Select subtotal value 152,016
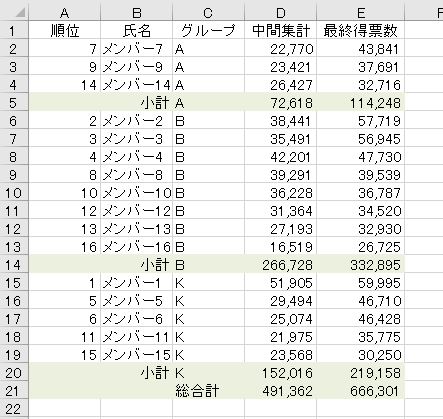 point(280,373)
